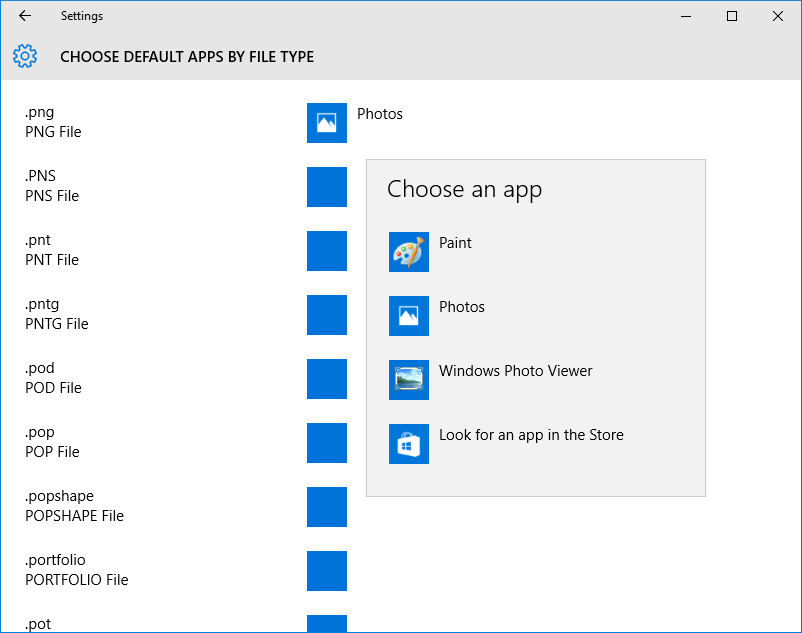Click the .png PNG File entry
This screenshot has width=802, height=633.
(53, 122)
